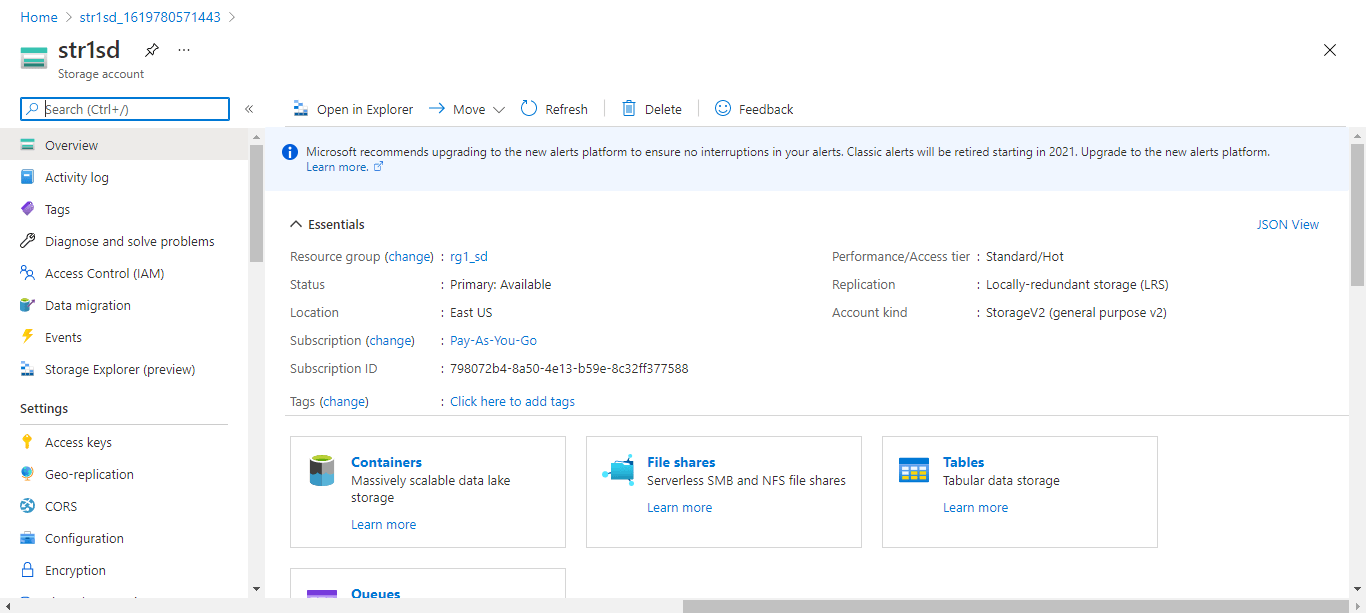Click the Diagnose and solve problems wrench icon

28,241
